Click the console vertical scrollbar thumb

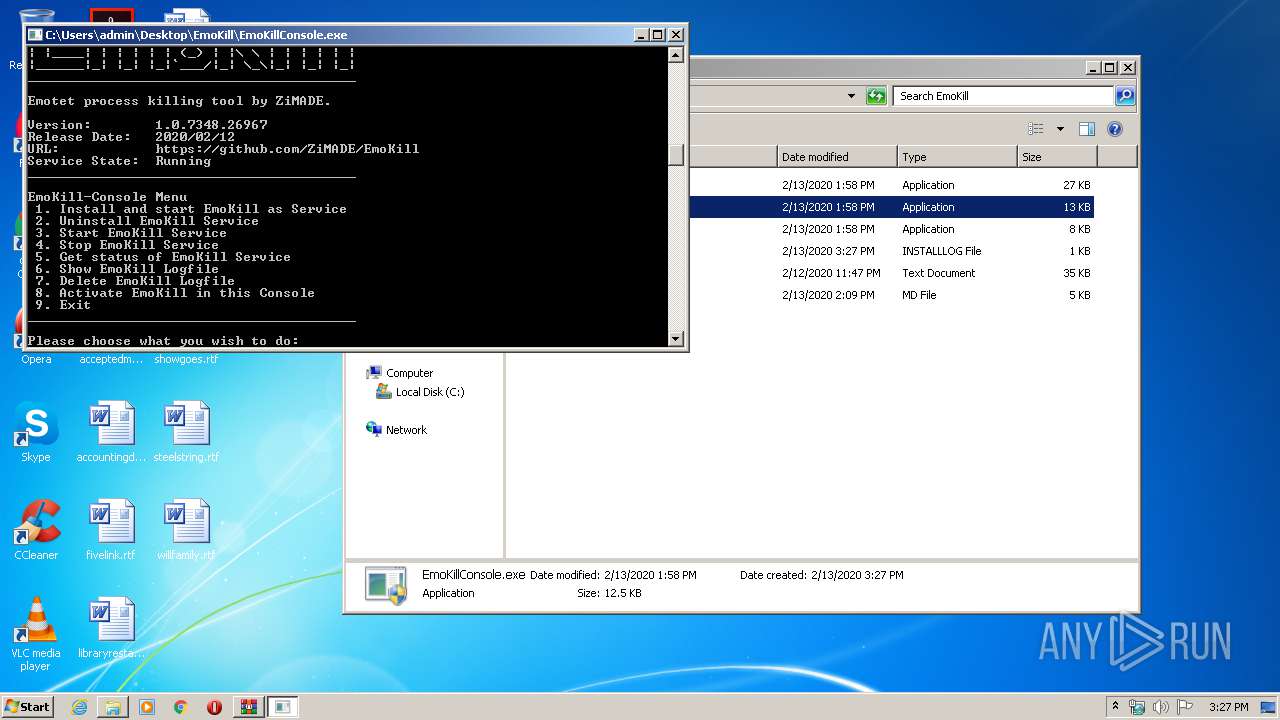pyautogui.click(x=676, y=155)
